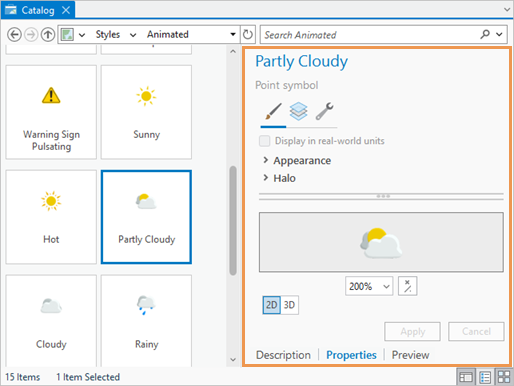Screen dimensions: 514x386
Task: Enable Display in real-world units
Action: point(265,141)
